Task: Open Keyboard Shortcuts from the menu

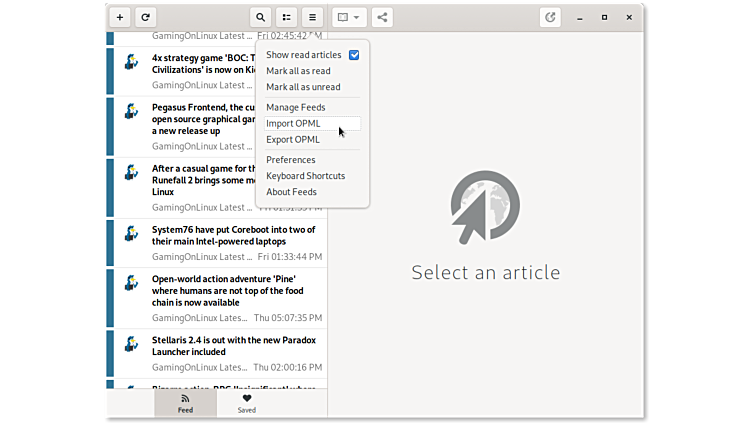Action: pos(305,176)
